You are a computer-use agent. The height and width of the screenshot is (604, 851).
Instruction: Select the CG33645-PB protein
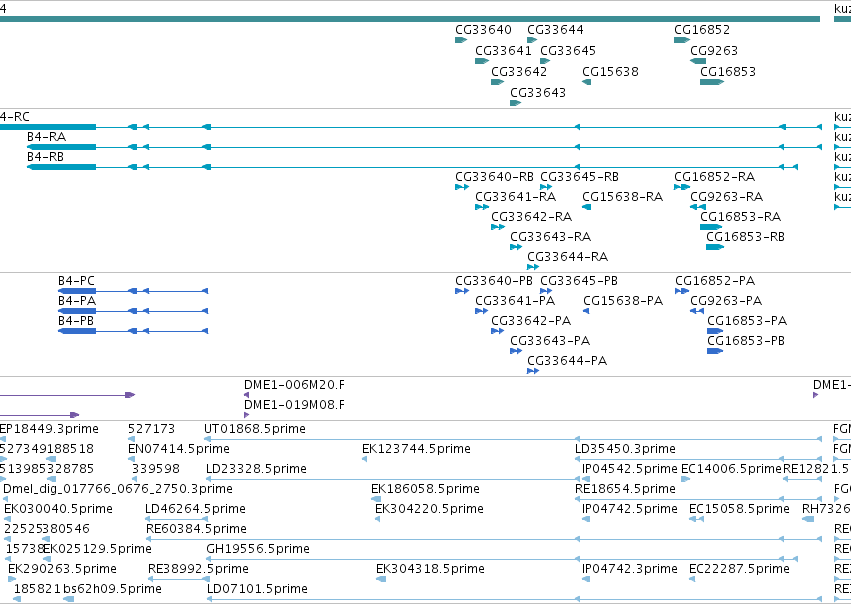pyautogui.click(x=546, y=291)
